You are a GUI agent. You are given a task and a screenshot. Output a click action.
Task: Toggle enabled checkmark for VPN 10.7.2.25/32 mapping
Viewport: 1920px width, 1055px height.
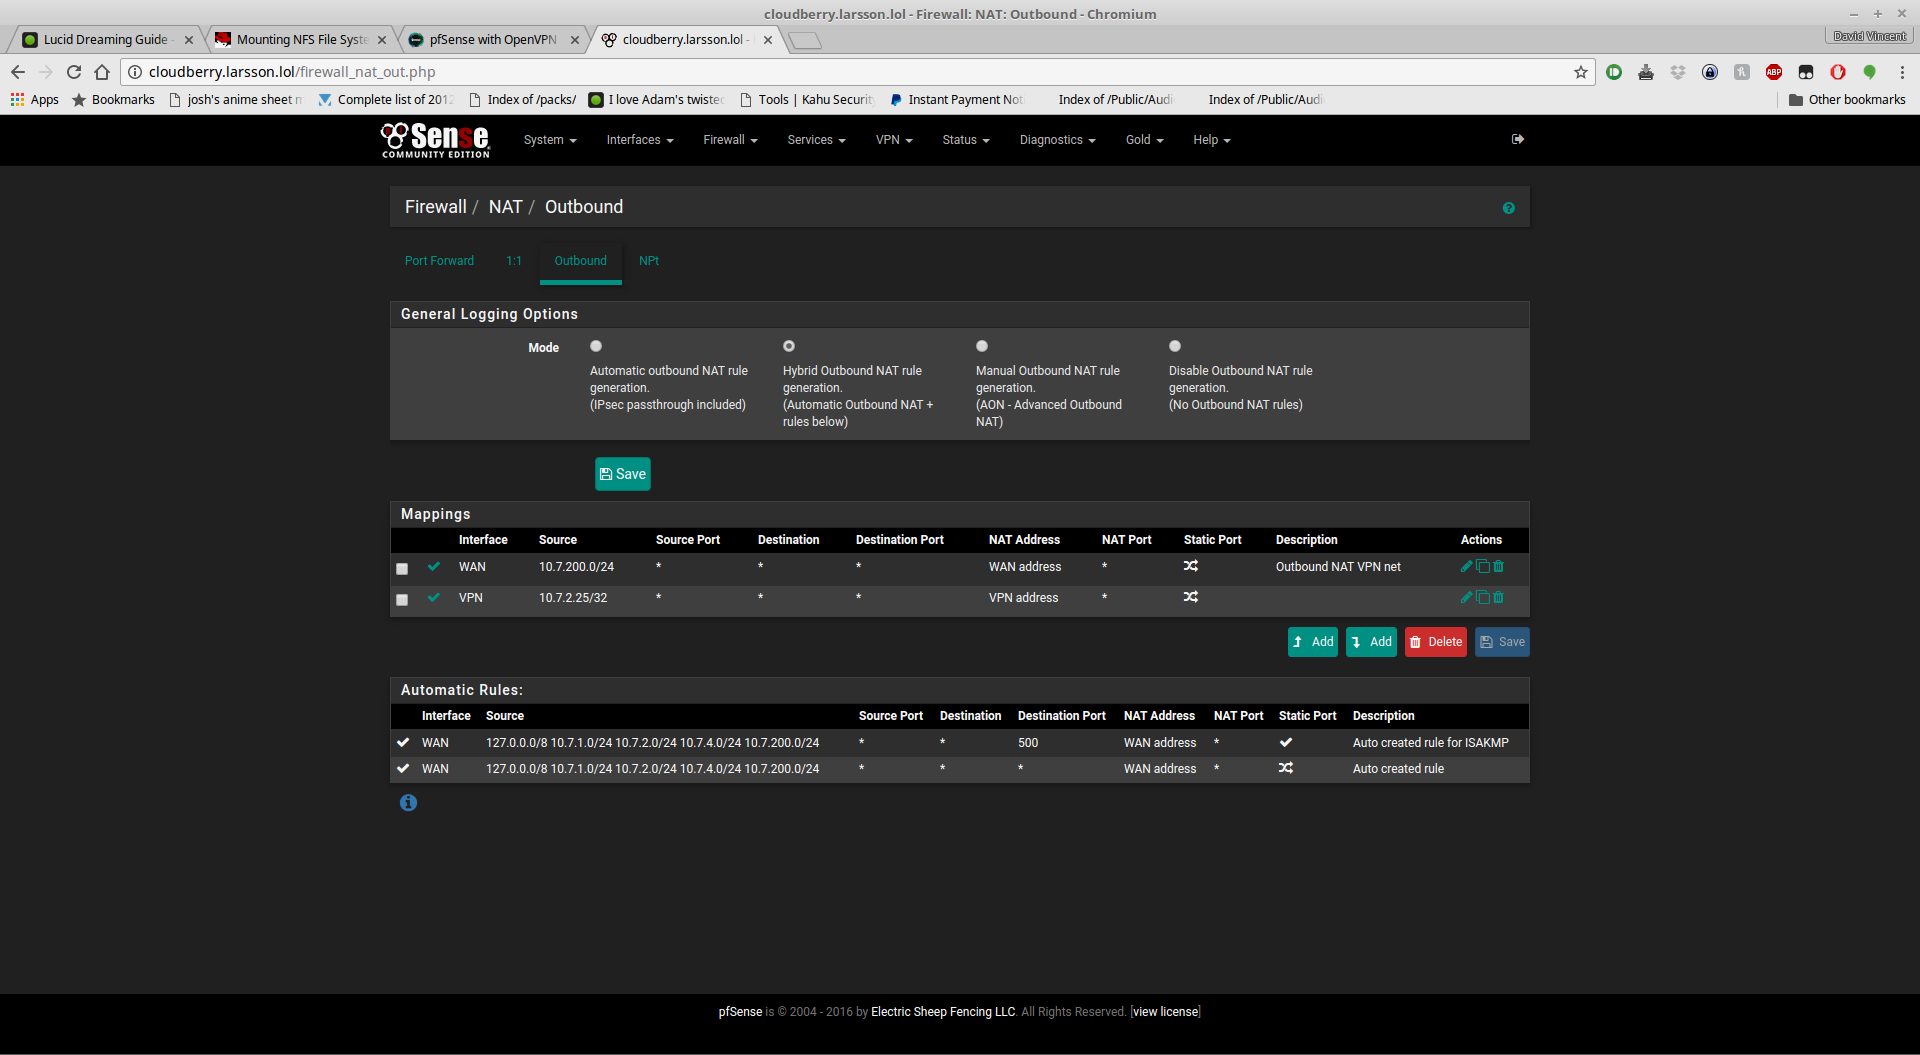point(434,597)
